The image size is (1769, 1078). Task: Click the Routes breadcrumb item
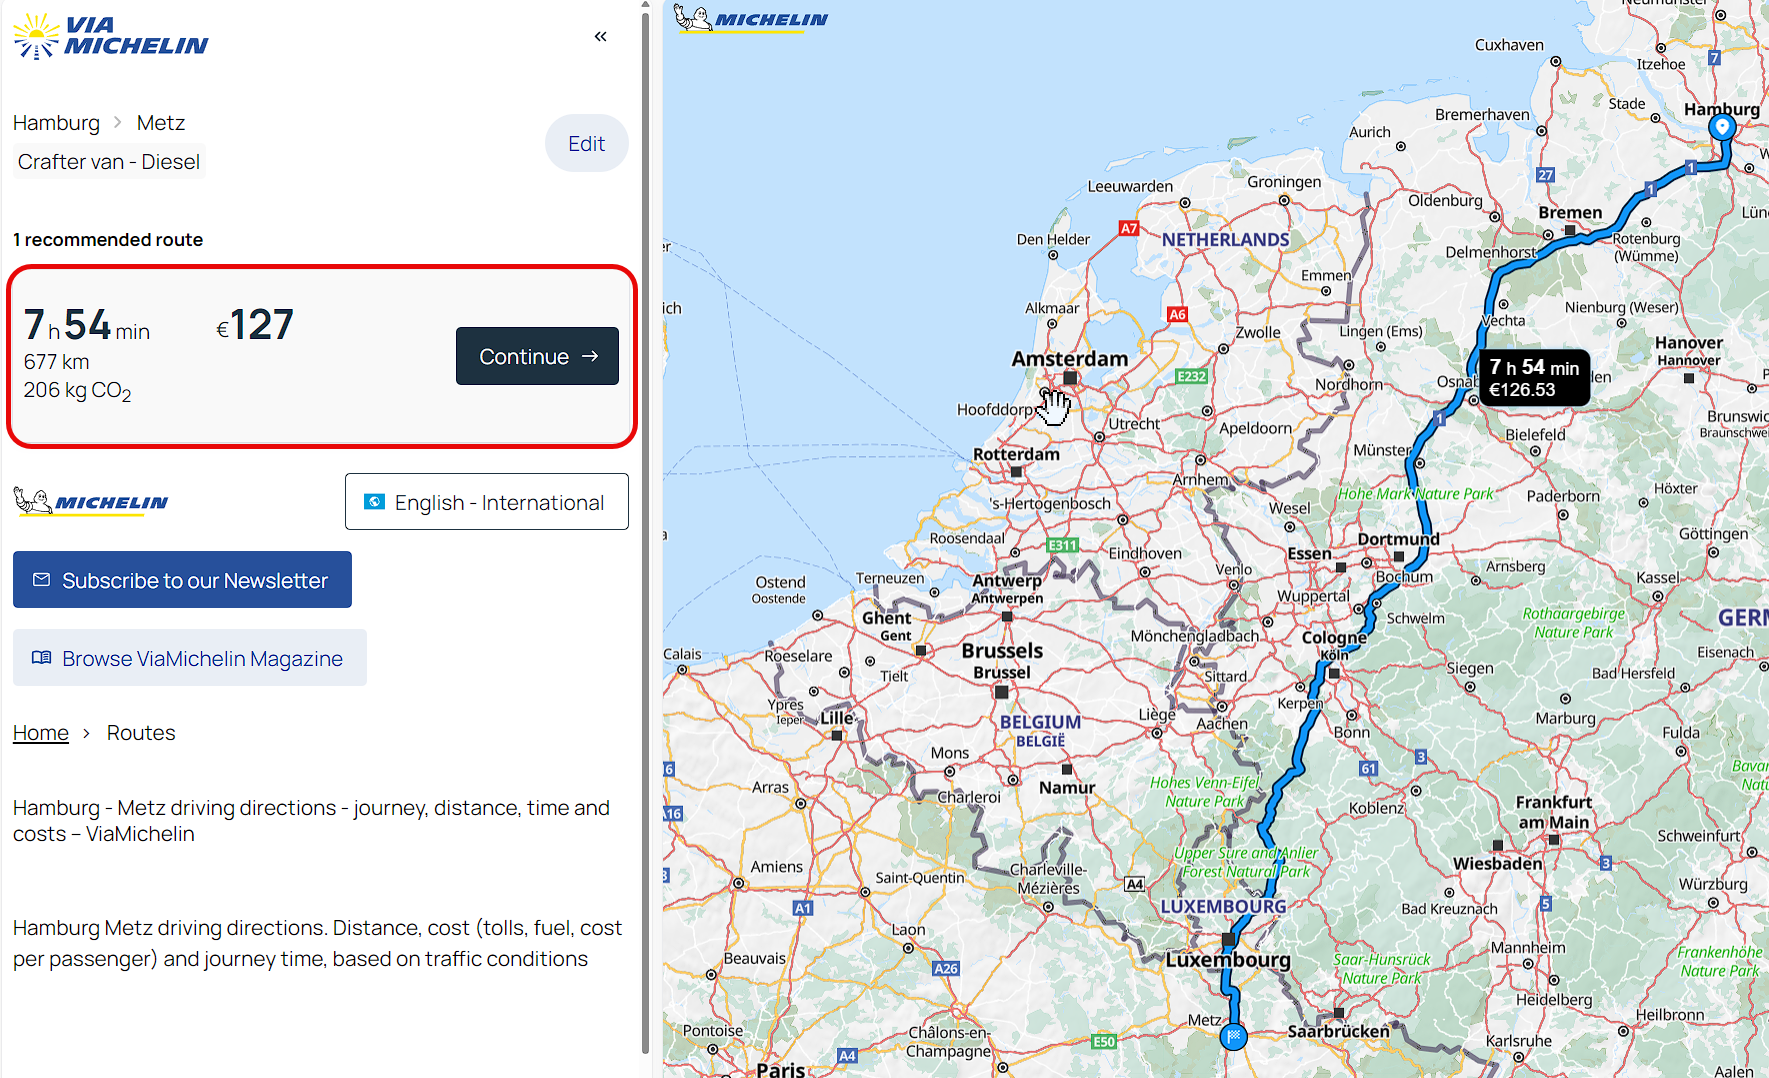[141, 733]
